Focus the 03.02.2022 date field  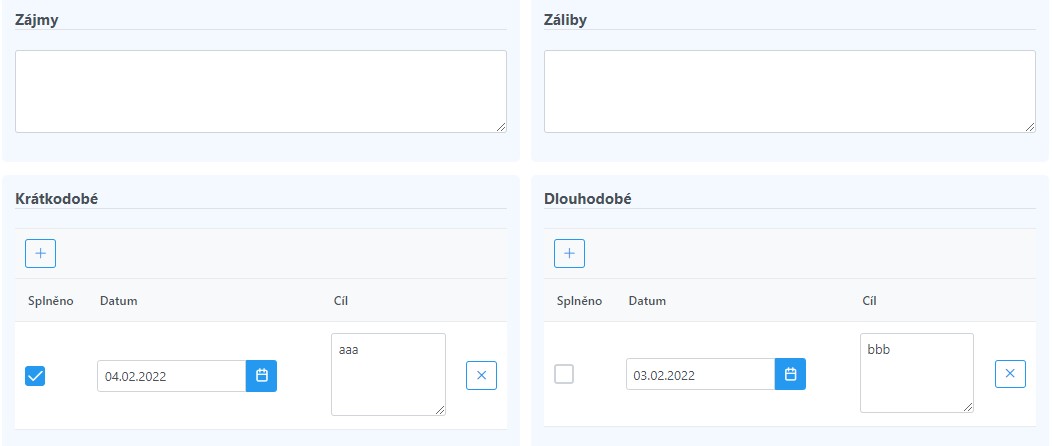pyautogui.click(x=700, y=374)
